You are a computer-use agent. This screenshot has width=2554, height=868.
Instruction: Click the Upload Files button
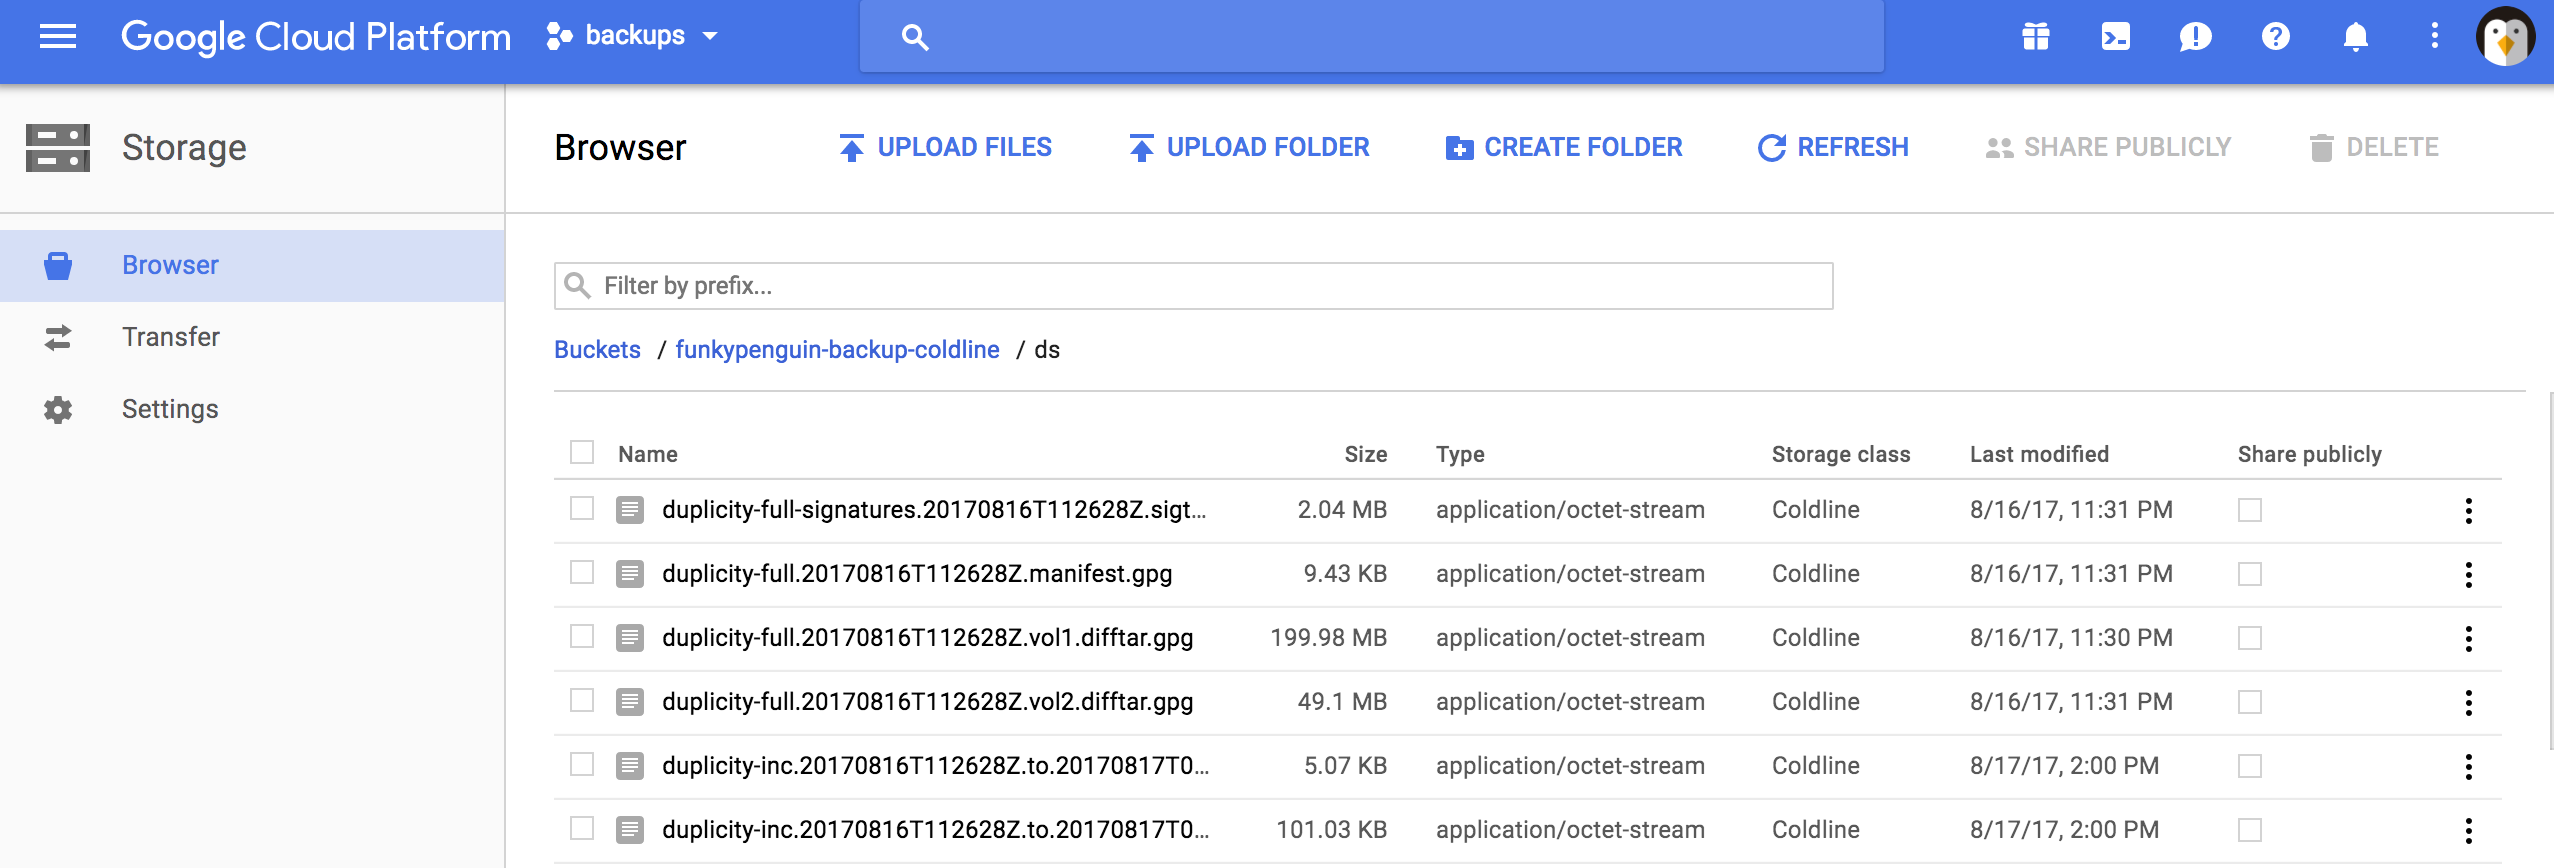pyautogui.click(x=946, y=147)
